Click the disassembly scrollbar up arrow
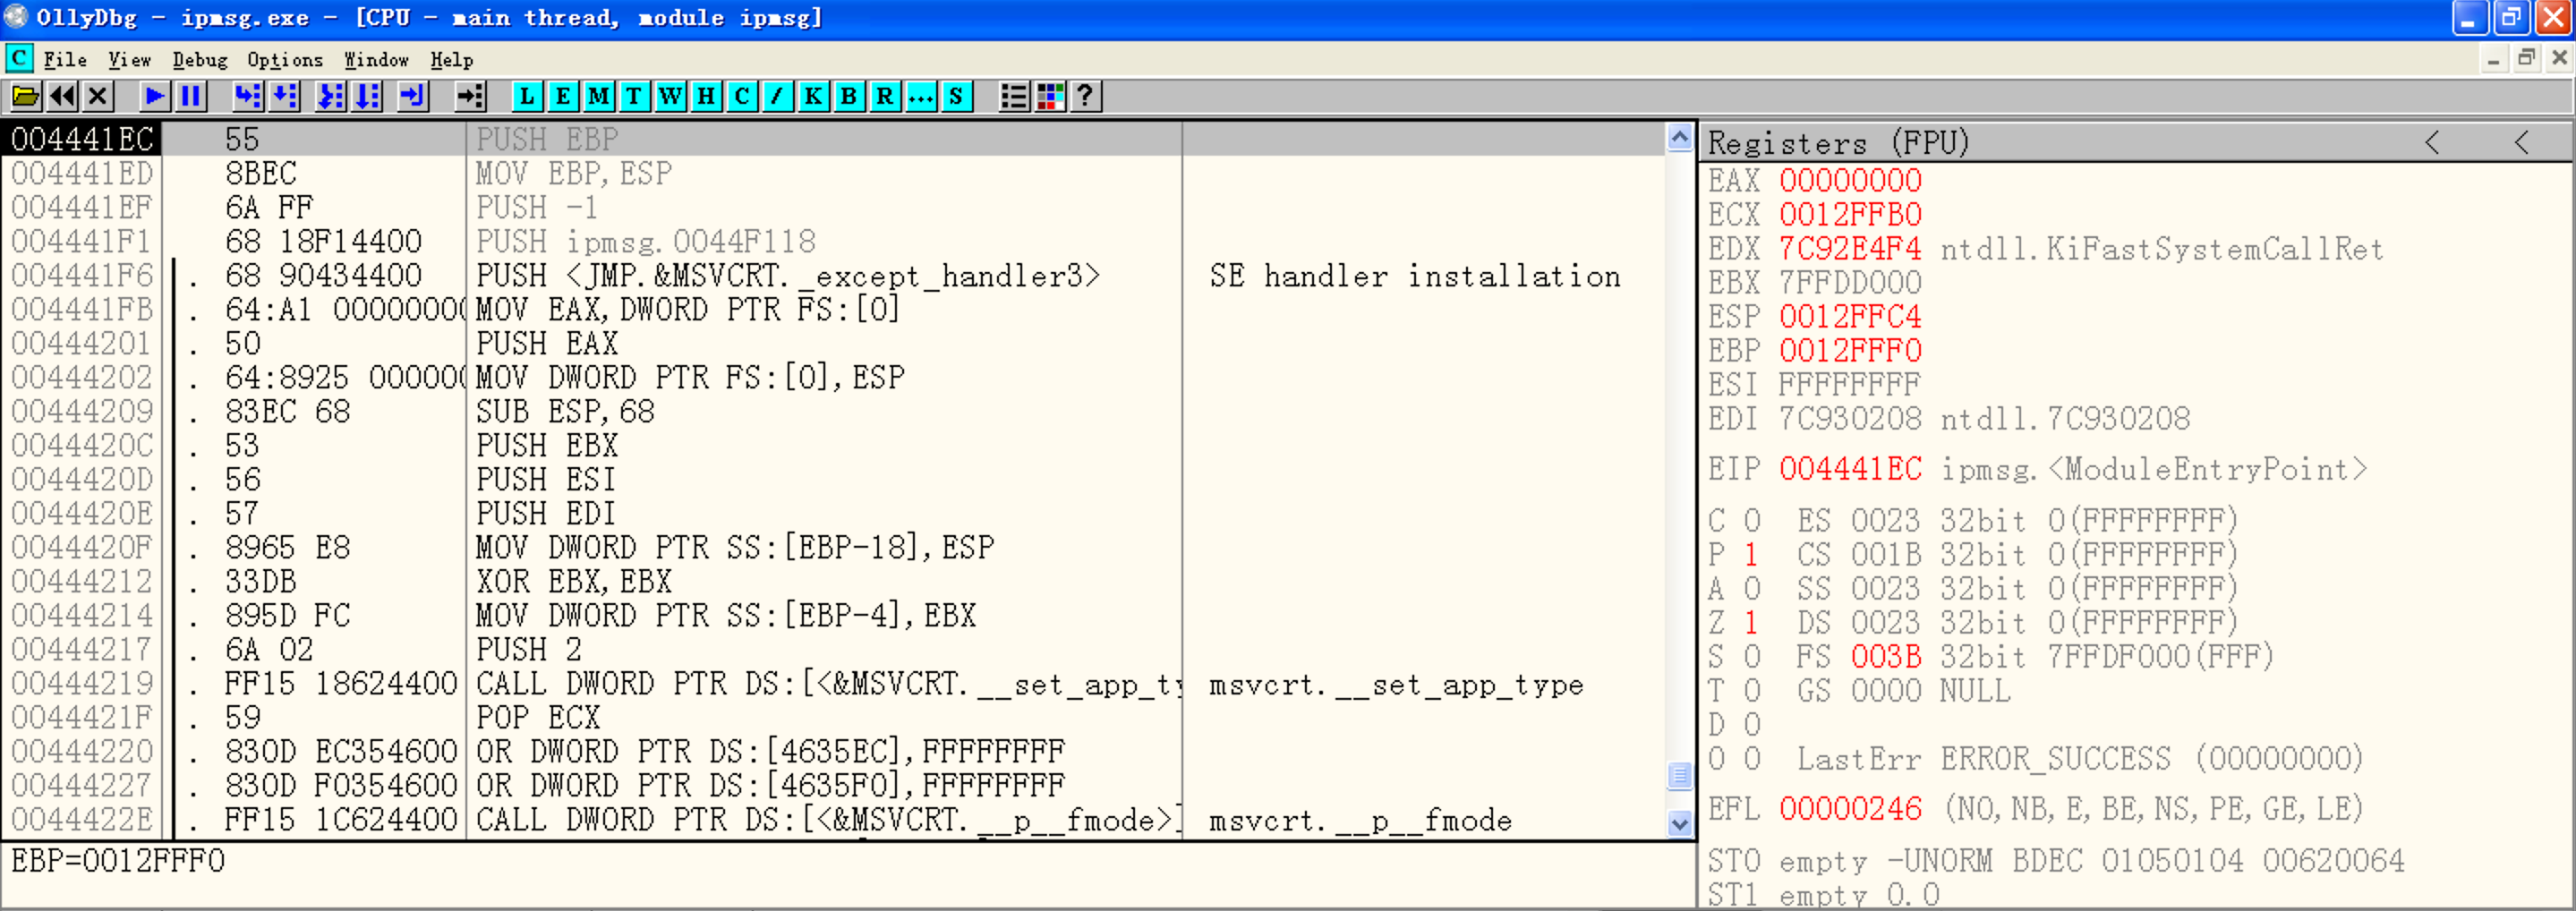The height and width of the screenshot is (911, 2576). (x=1680, y=138)
